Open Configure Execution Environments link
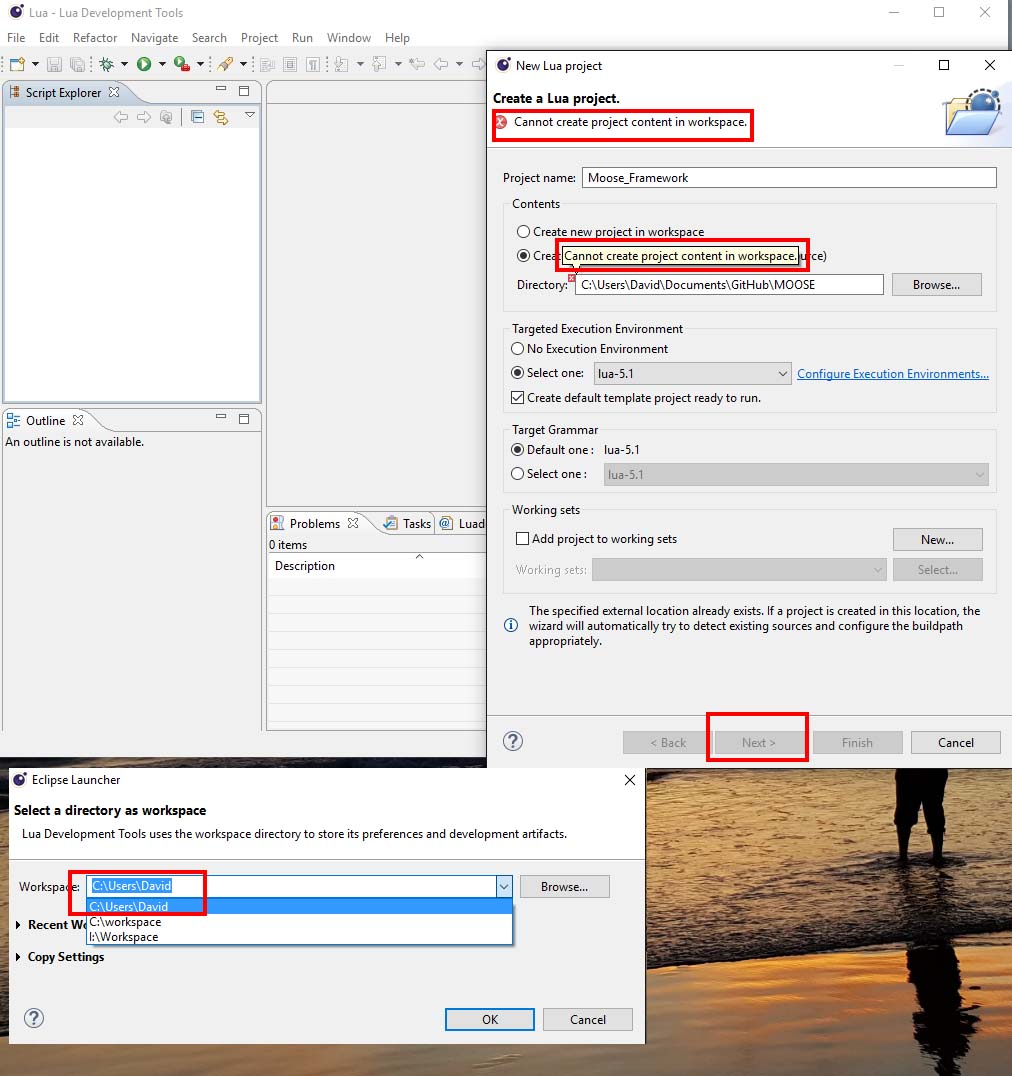This screenshot has width=1012, height=1076. tap(893, 373)
